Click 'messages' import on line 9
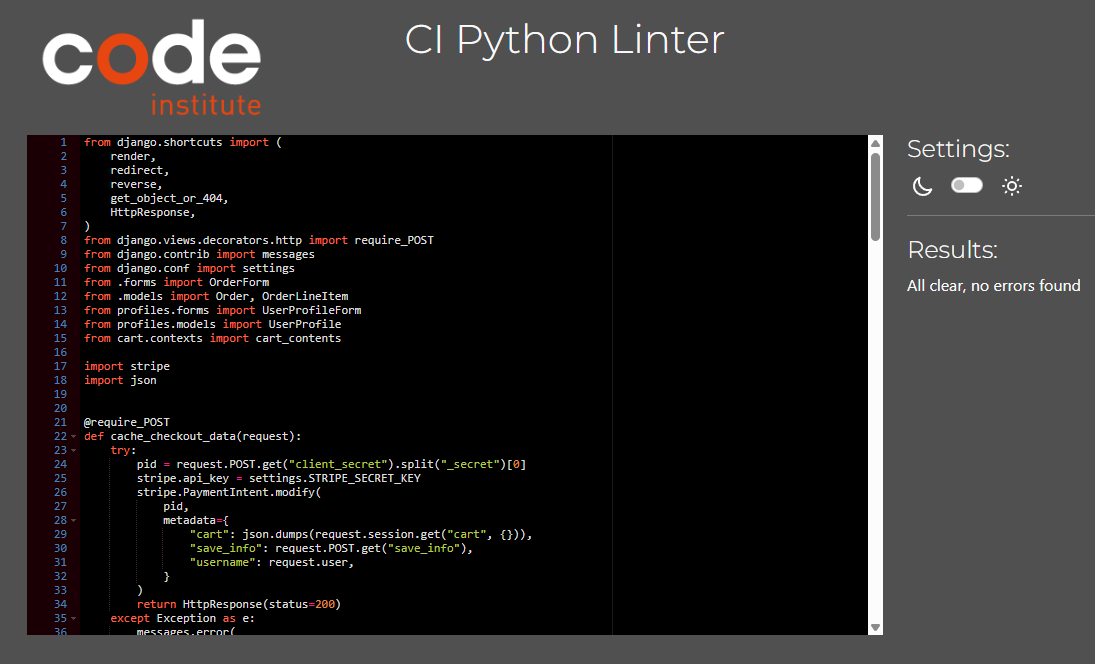 pyautogui.click(x=288, y=254)
